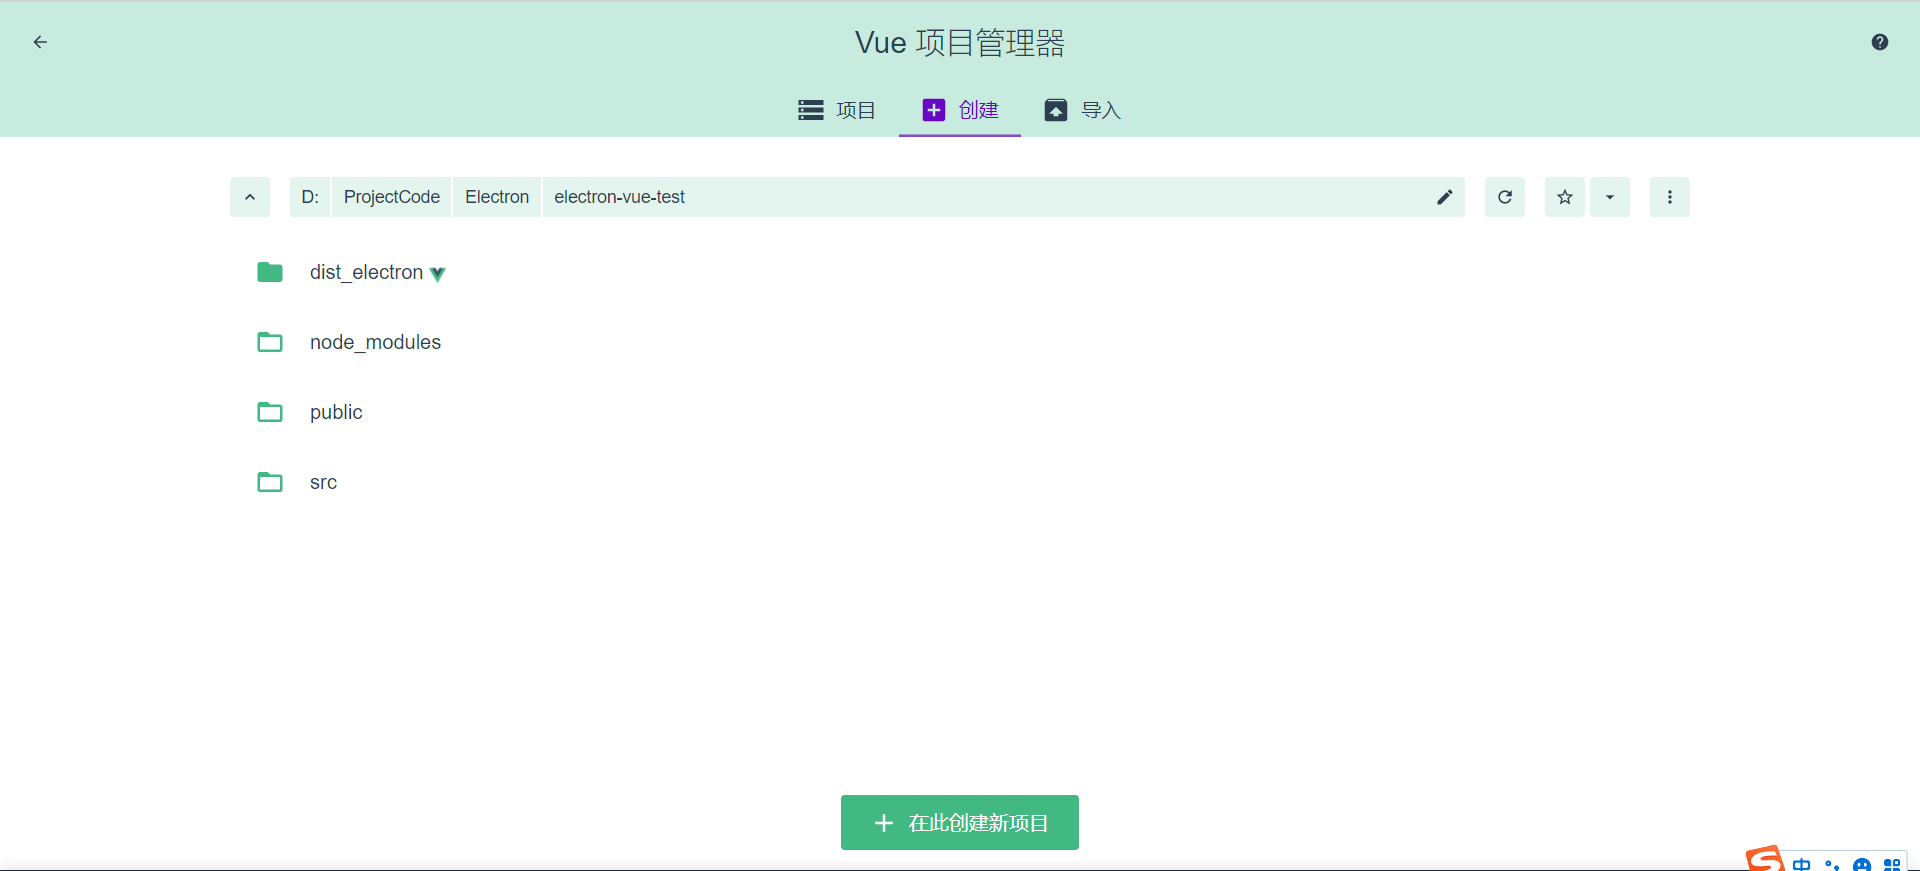1920x871 pixels.
Task: Click electron-vue-test path segment
Action: (619, 197)
